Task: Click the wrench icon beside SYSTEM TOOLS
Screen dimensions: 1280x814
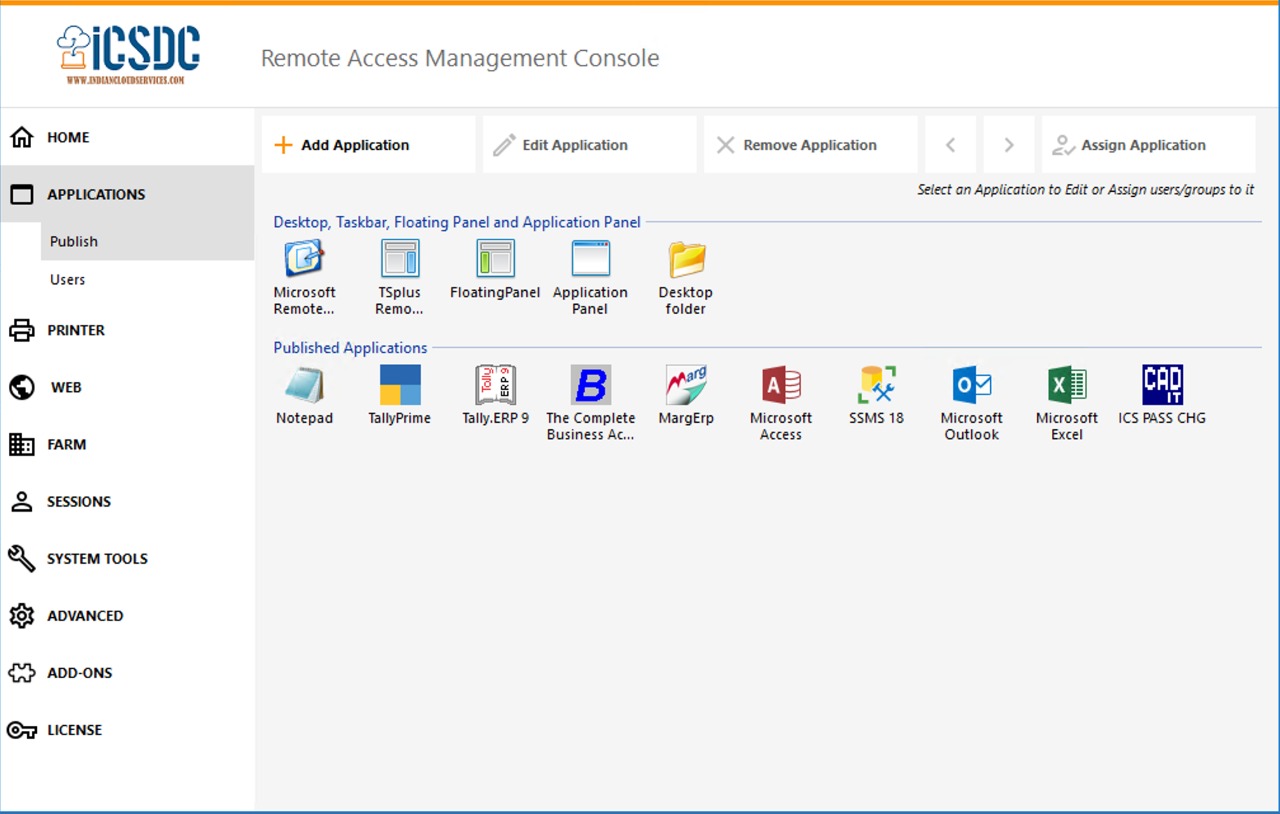Action: [22, 559]
